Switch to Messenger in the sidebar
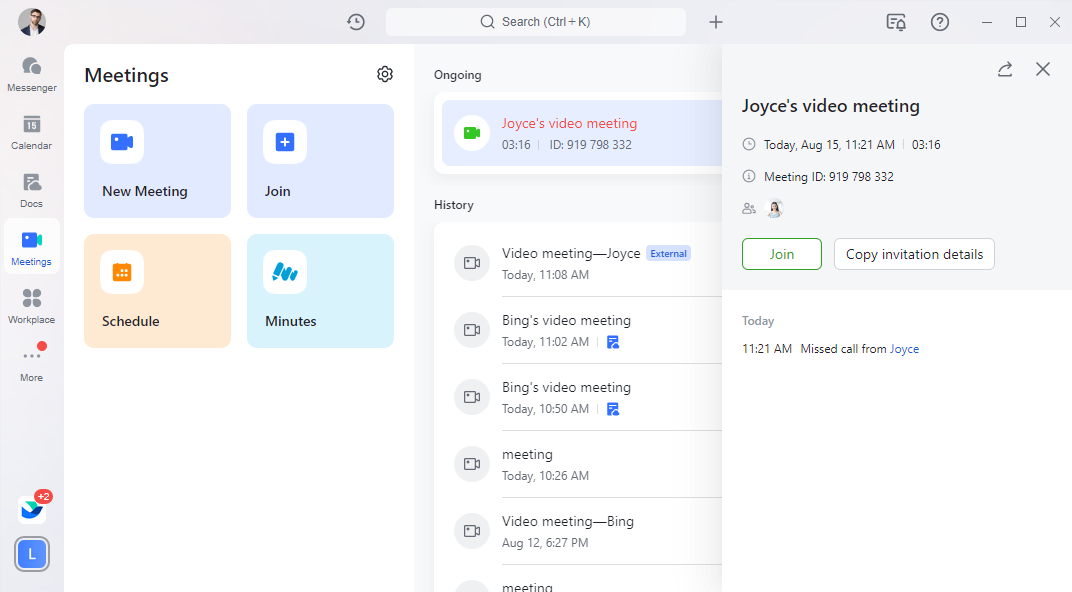This screenshot has height=592, width=1072. coord(32,74)
